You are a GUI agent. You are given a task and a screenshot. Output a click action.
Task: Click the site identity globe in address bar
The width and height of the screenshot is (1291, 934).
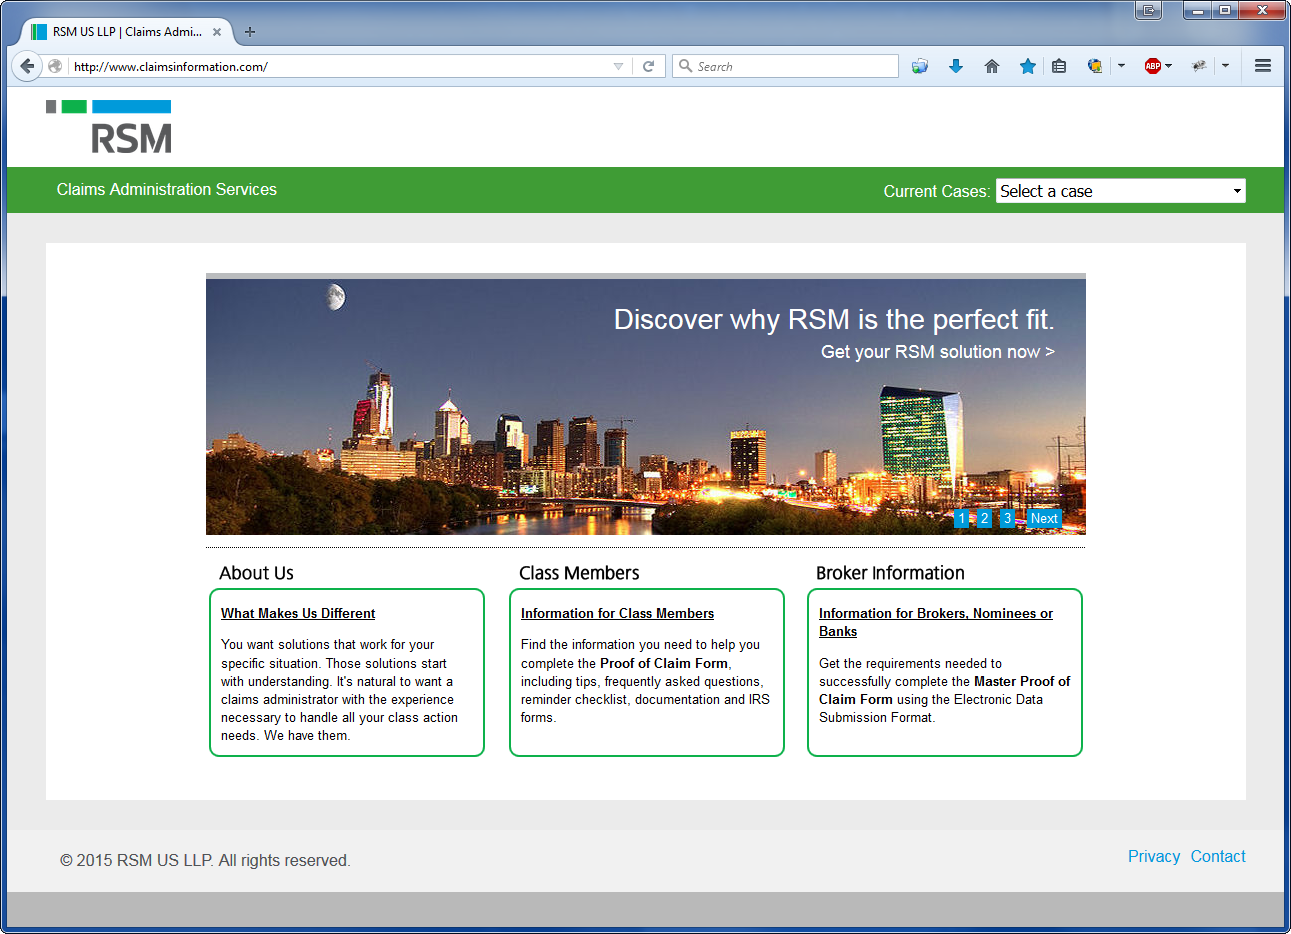click(56, 66)
